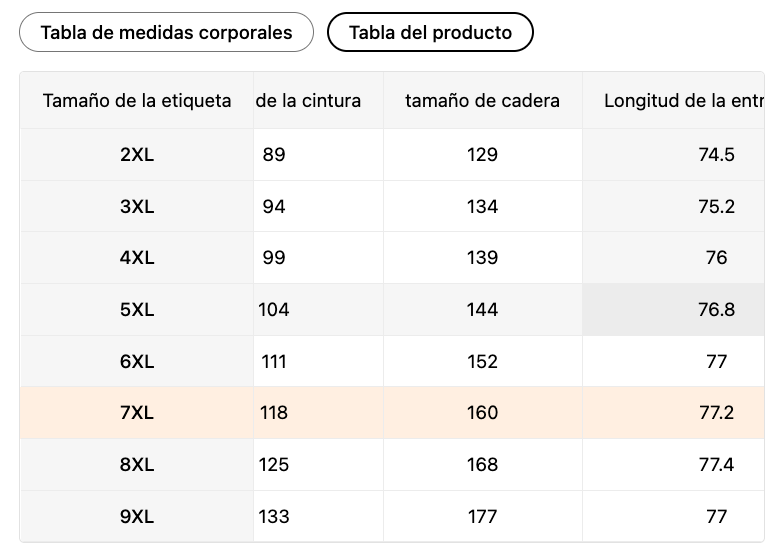Click the shaded 76.8 length cell
776x550 pixels.
tap(716, 310)
